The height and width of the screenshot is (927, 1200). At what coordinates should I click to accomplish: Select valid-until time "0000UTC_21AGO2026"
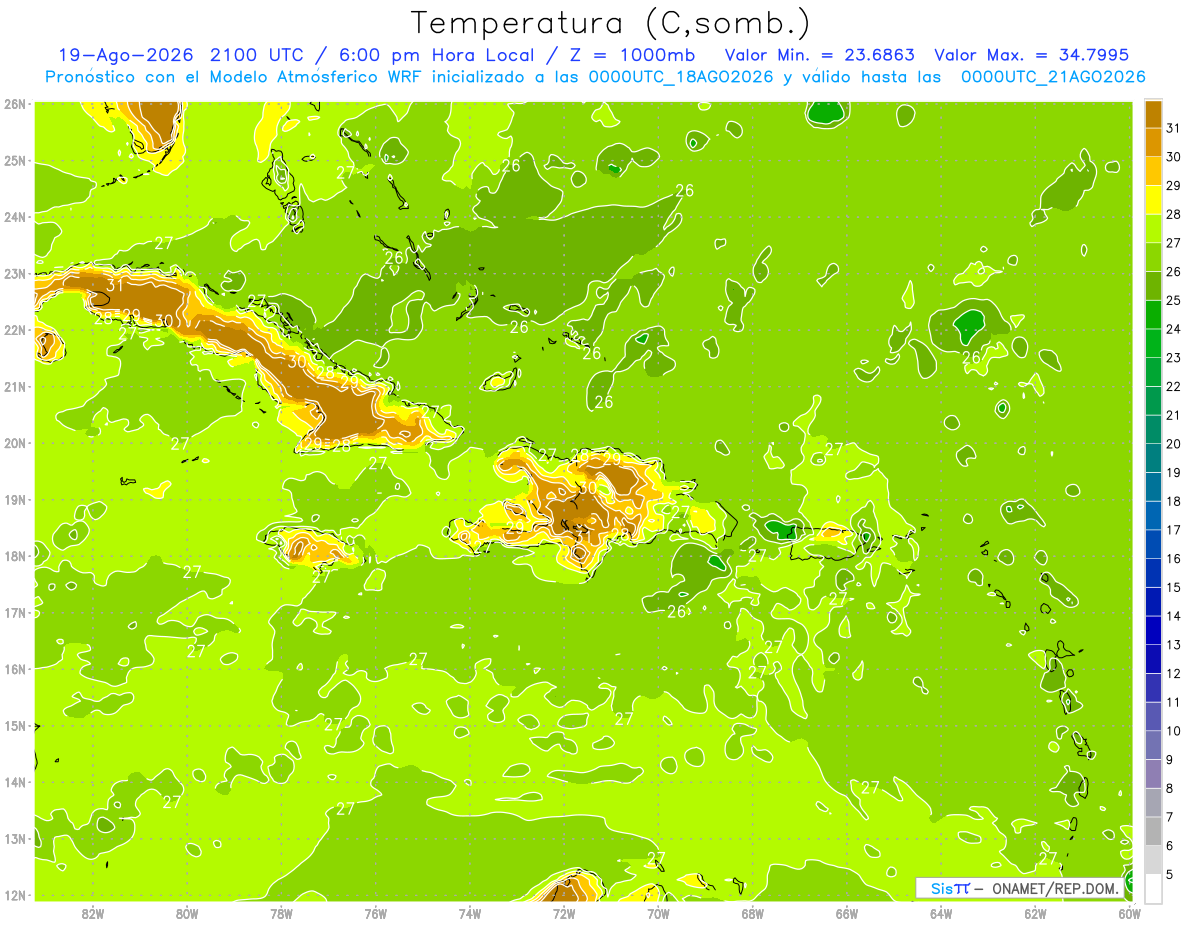(x=1053, y=77)
